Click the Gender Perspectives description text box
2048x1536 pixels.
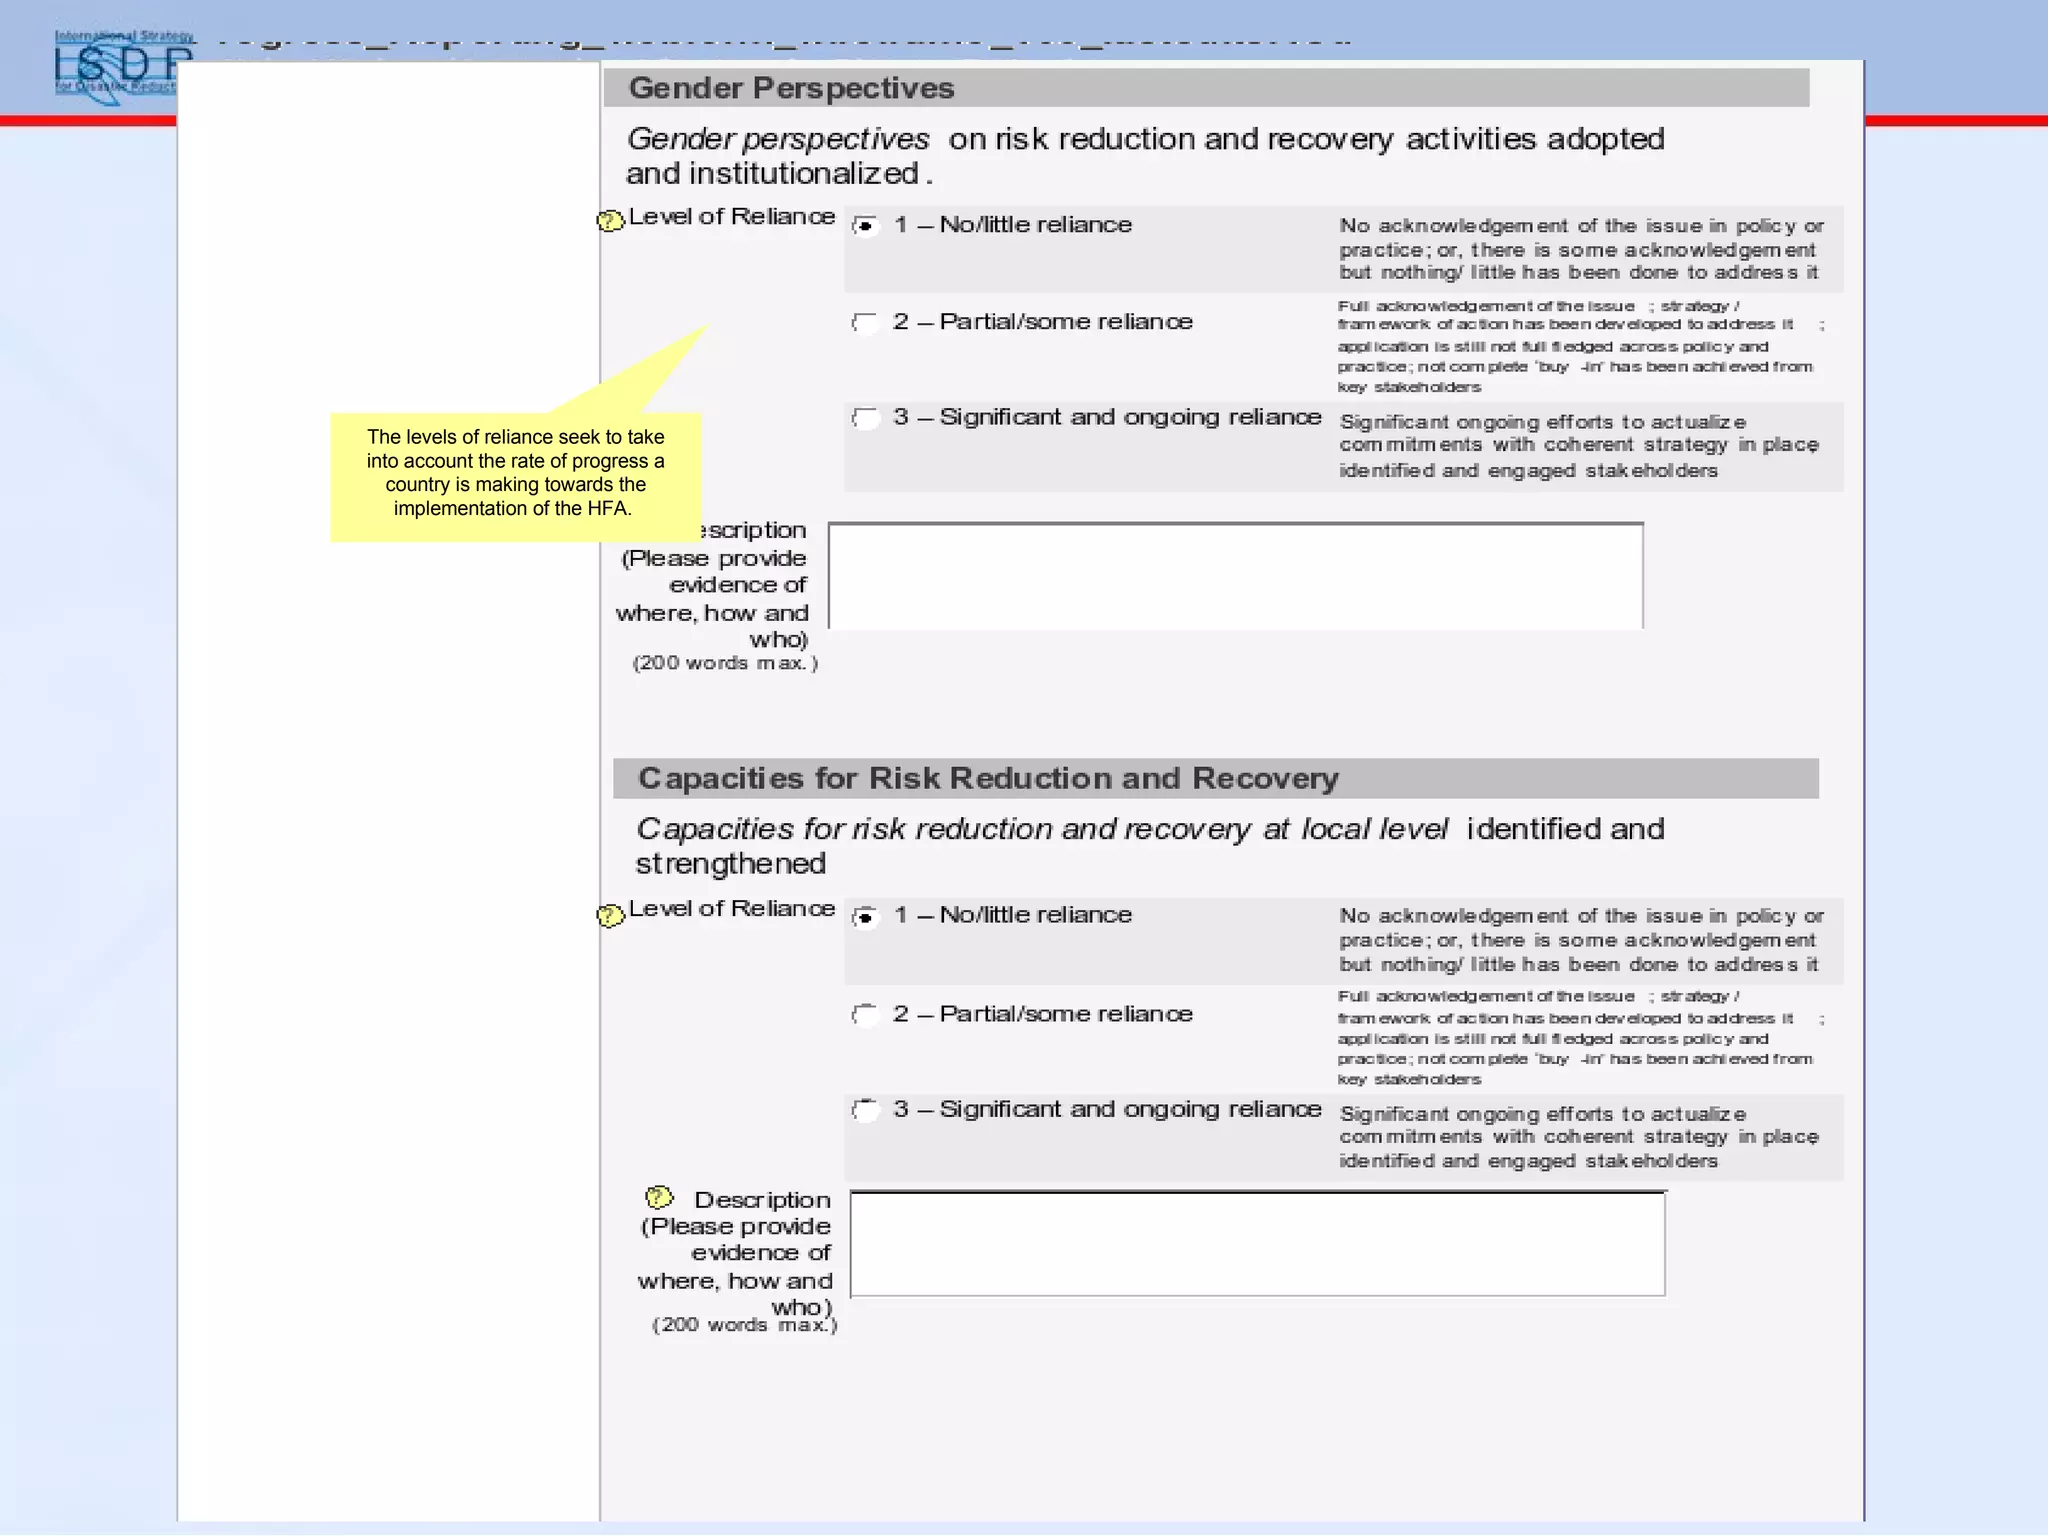point(1235,576)
